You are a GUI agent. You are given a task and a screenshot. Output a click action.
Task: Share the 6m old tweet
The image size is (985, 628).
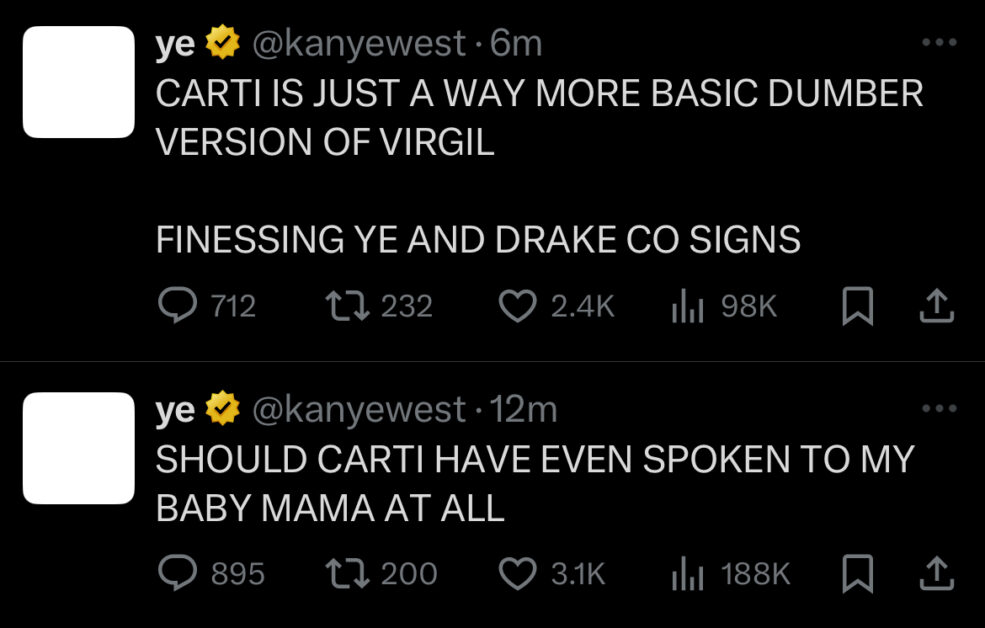point(937,306)
